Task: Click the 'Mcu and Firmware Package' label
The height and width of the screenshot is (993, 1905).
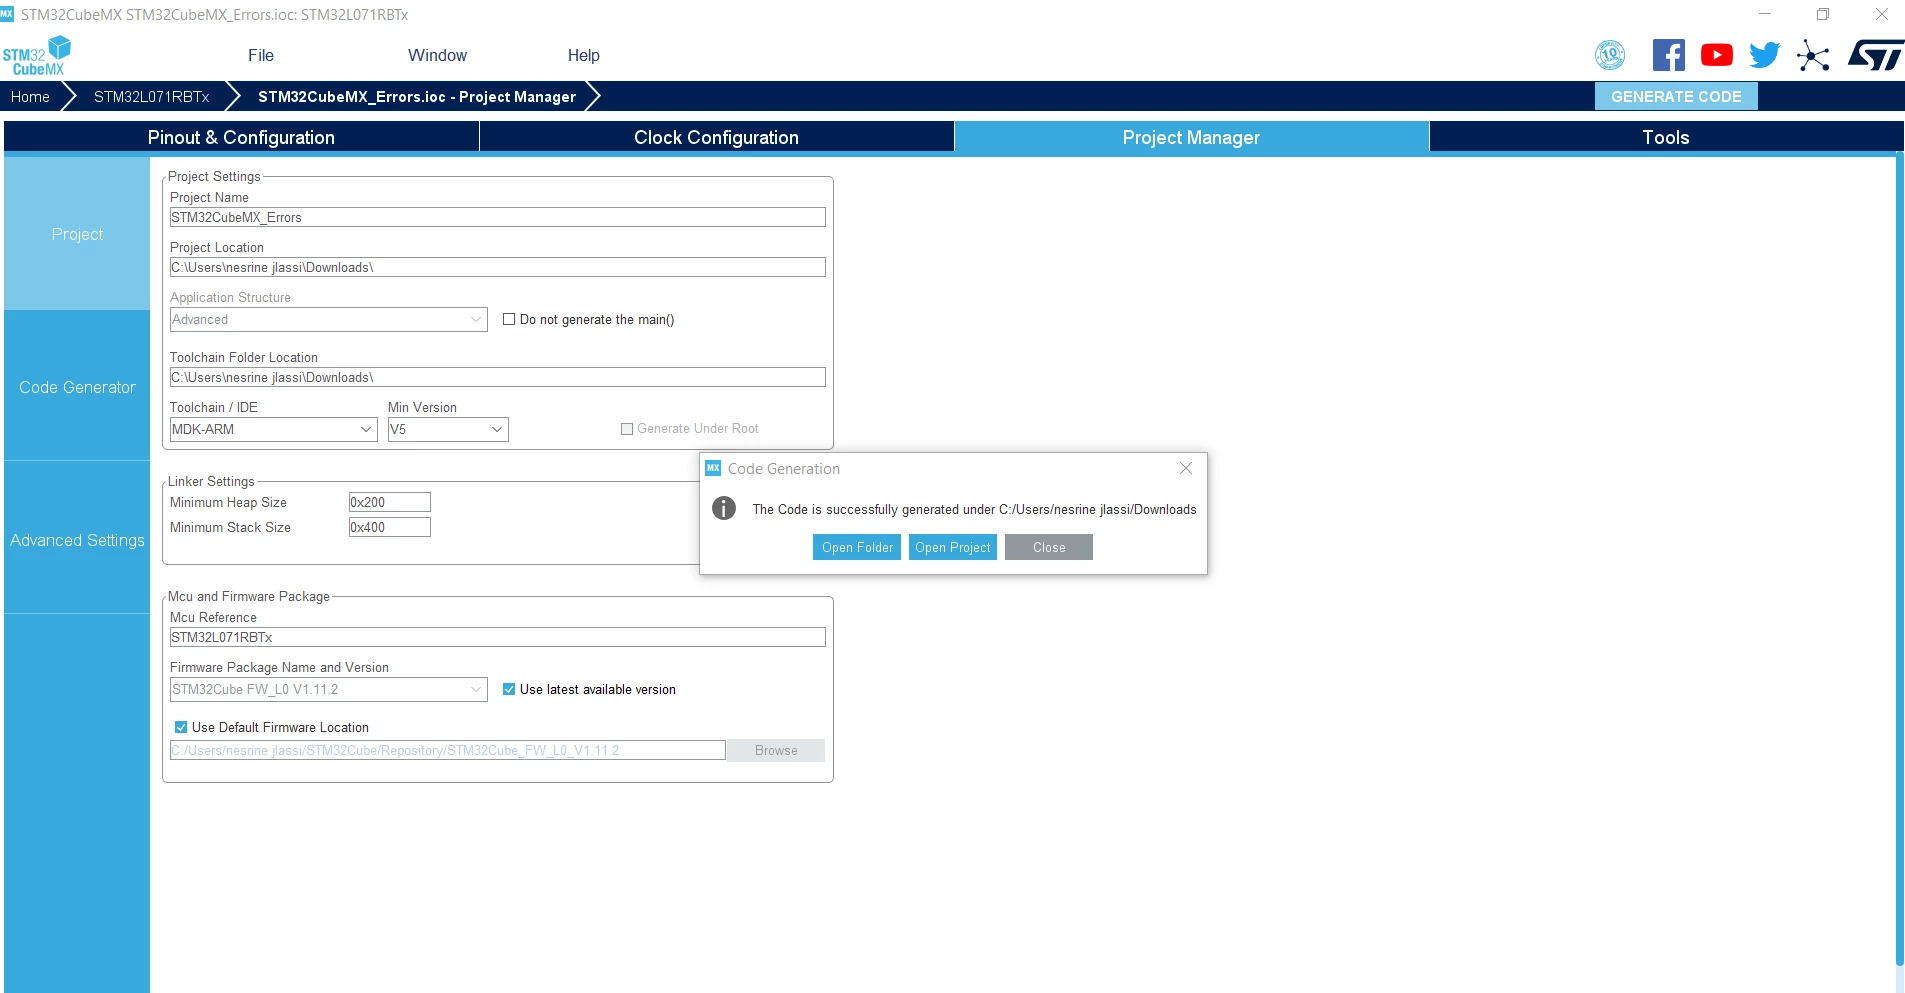Action: pyautogui.click(x=249, y=596)
